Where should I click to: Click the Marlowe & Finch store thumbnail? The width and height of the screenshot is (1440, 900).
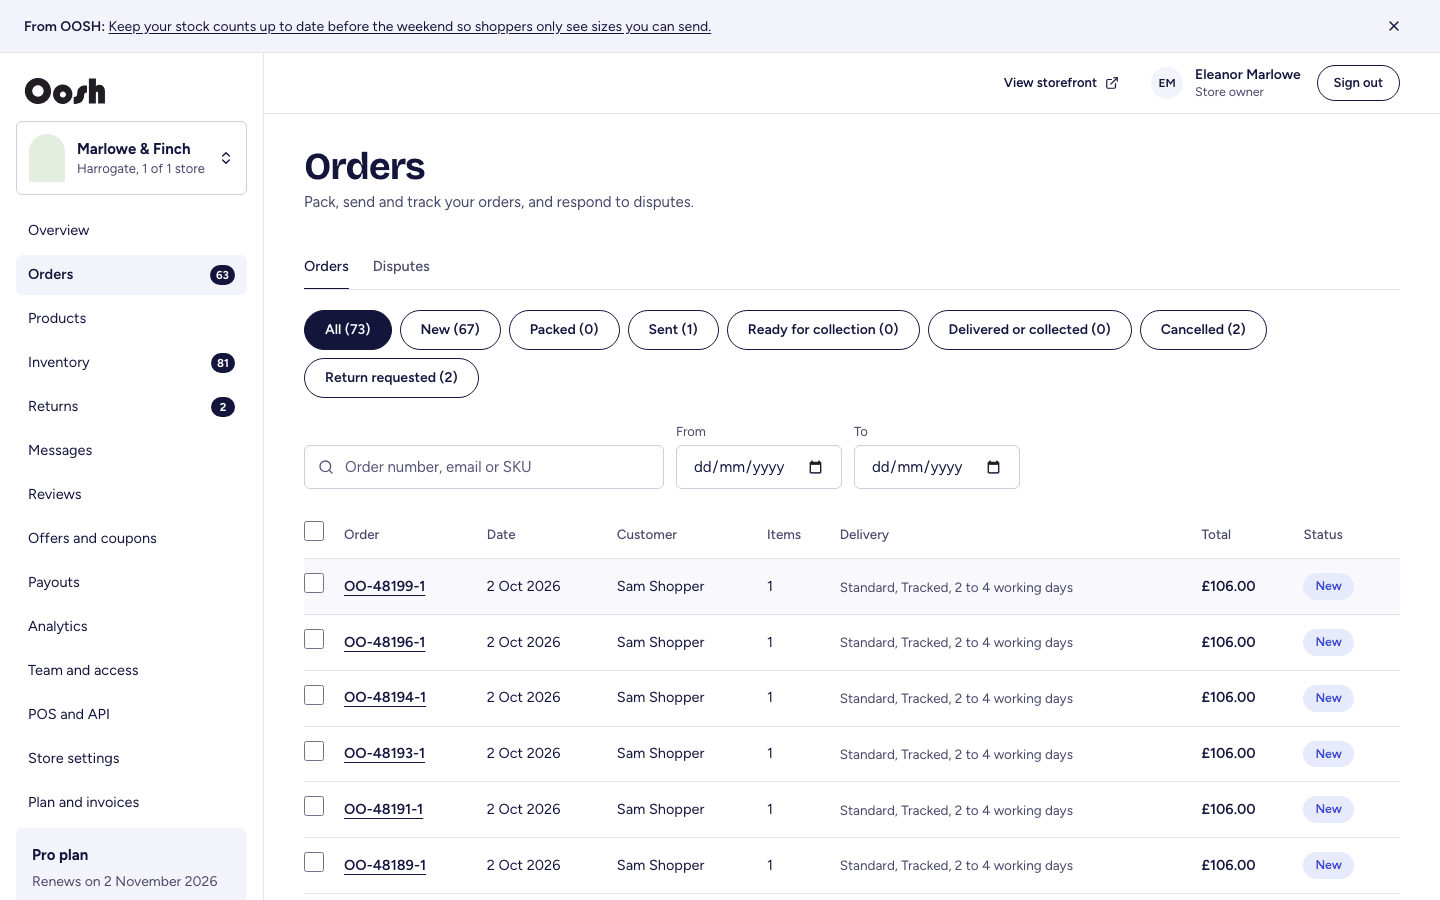[47, 158]
